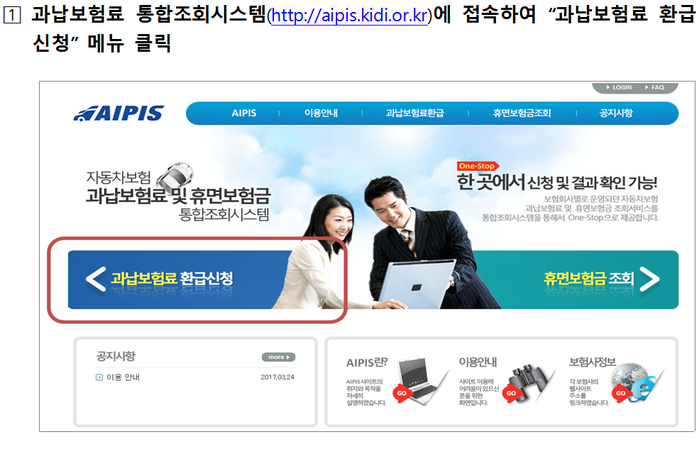The image size is (699, 449).
Task: Open the aipis.kidi.or.kr hyperlink
Action: [350, 16]
